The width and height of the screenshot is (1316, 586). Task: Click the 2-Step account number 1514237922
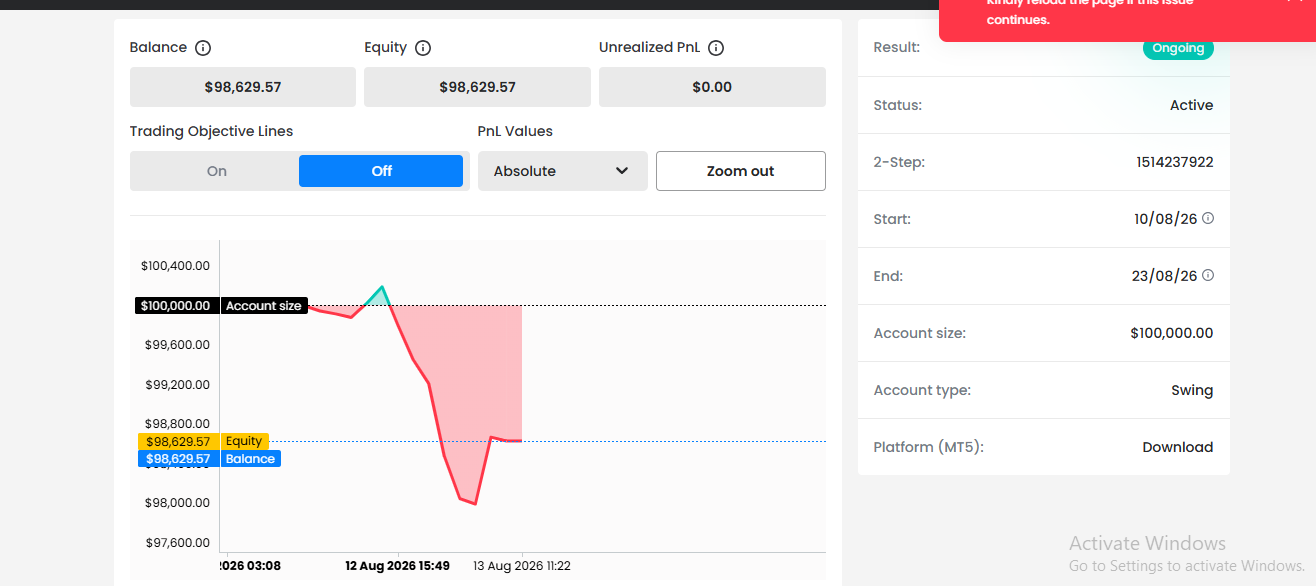coord(1175,162)
